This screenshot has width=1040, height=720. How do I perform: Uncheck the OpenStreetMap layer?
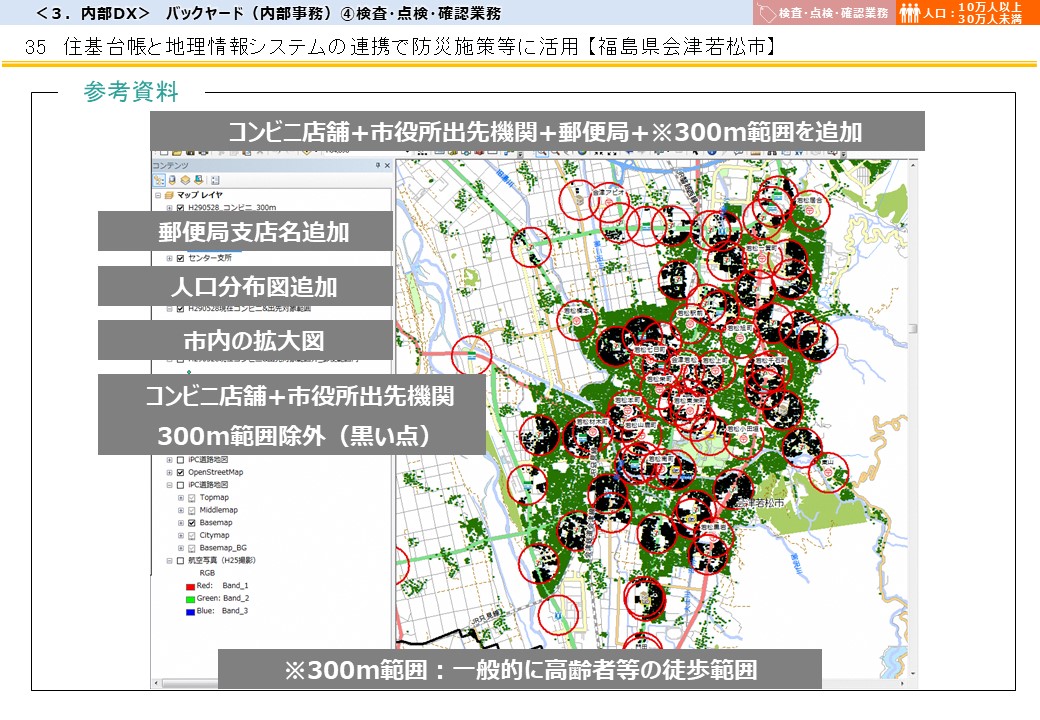point(180,472)
